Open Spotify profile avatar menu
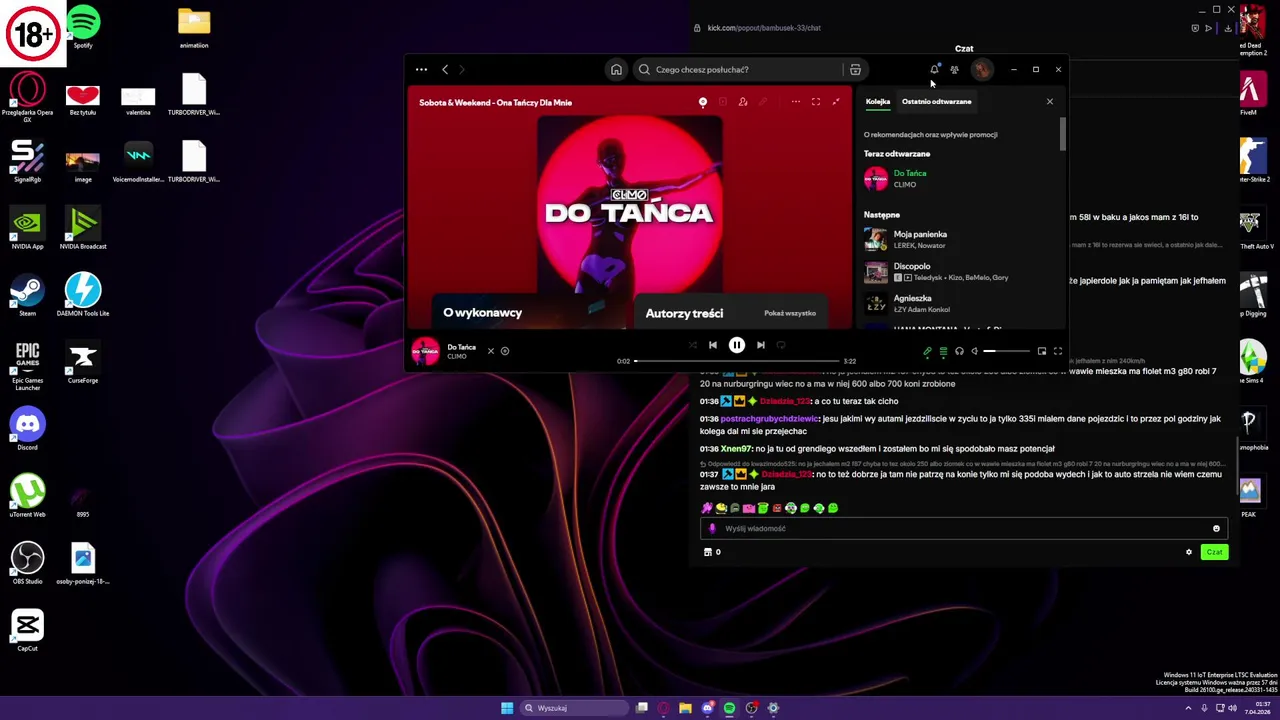Viewport: 1280px width, 720px height. [982, 70]
